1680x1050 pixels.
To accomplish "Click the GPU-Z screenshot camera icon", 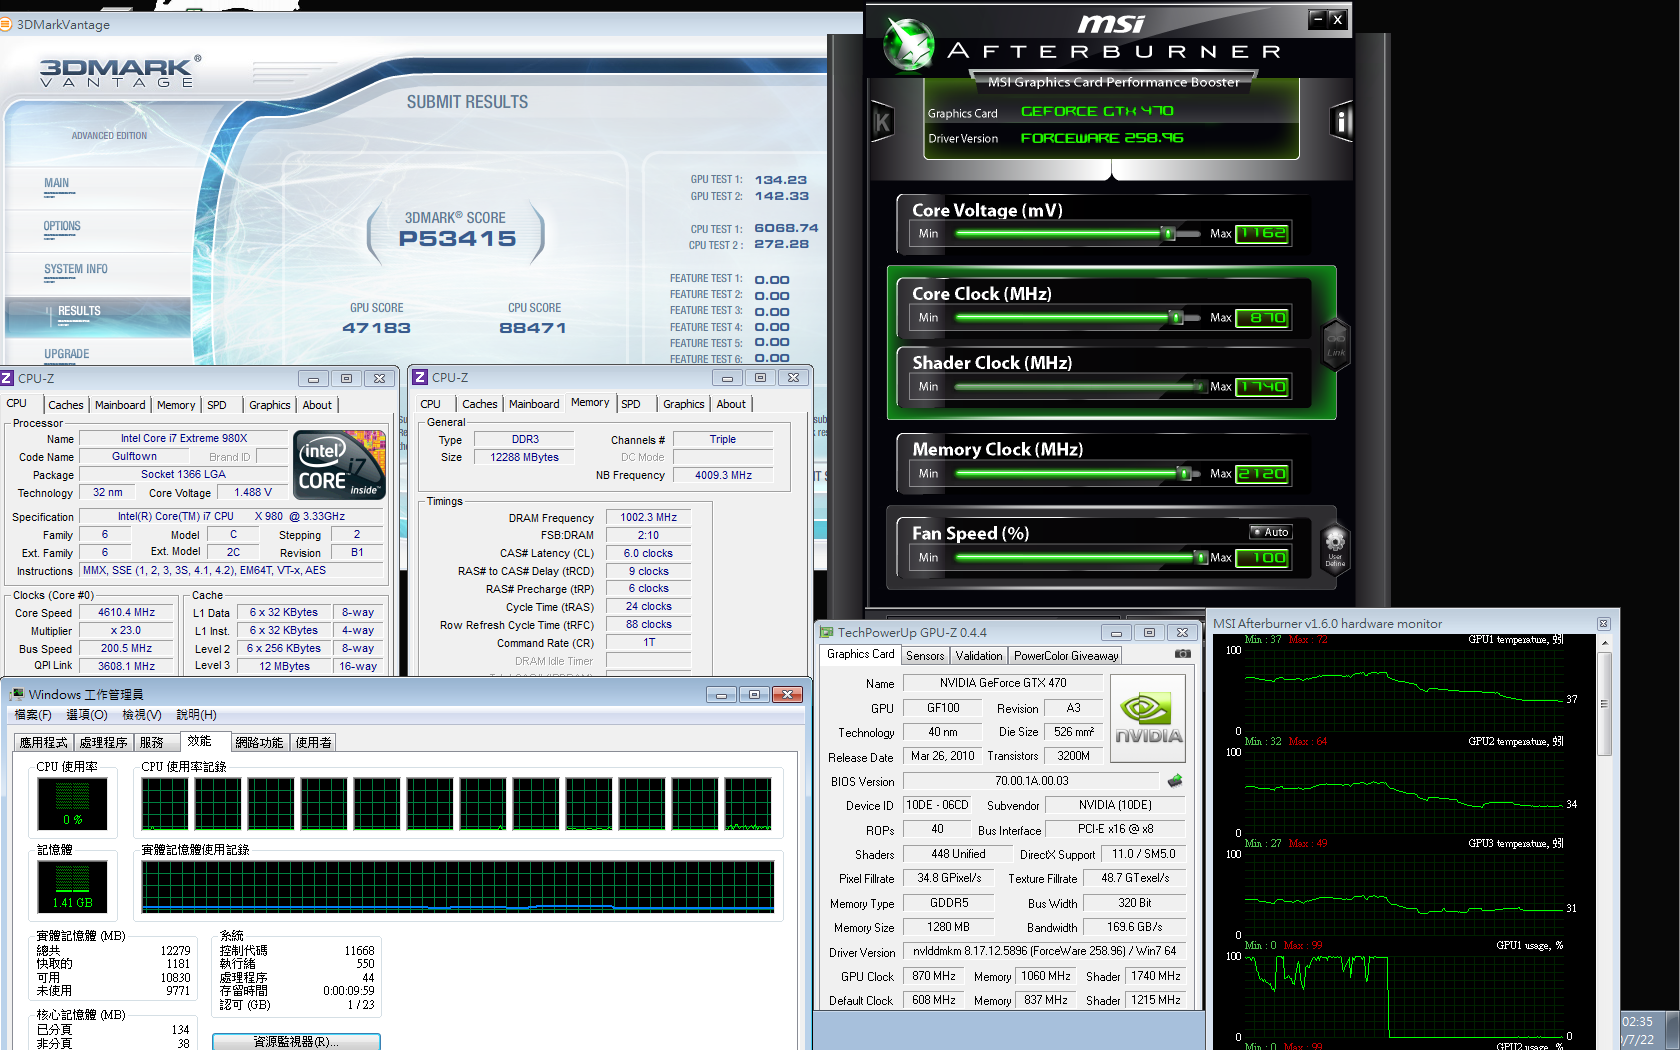I will [1183, 654].
